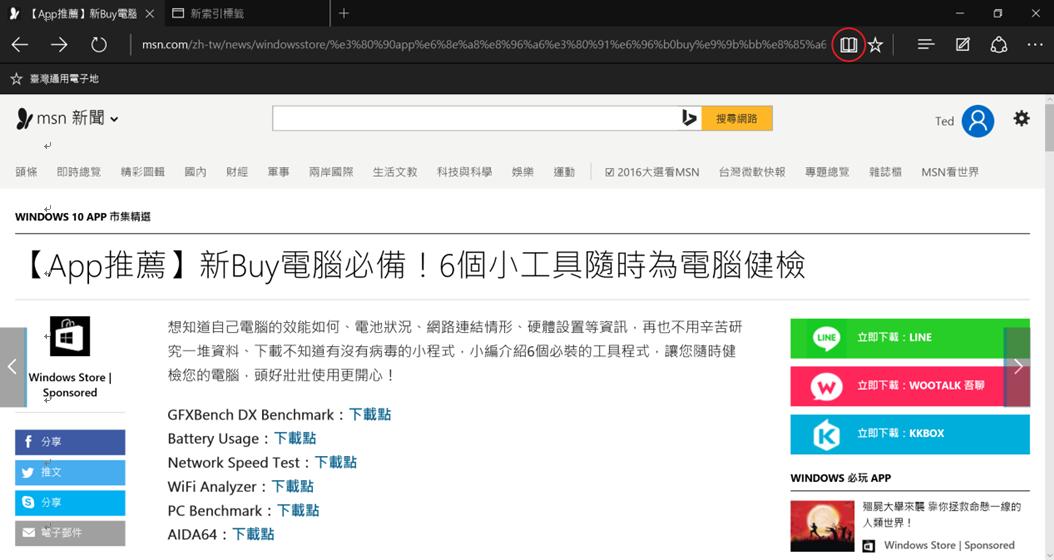Open Network Speed Test 下載點 link

336,463
